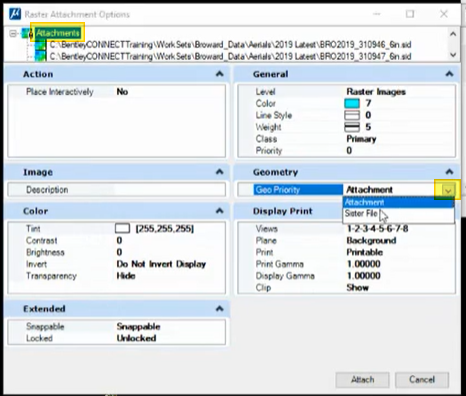Click the Brightness value 0

point(119,252)
